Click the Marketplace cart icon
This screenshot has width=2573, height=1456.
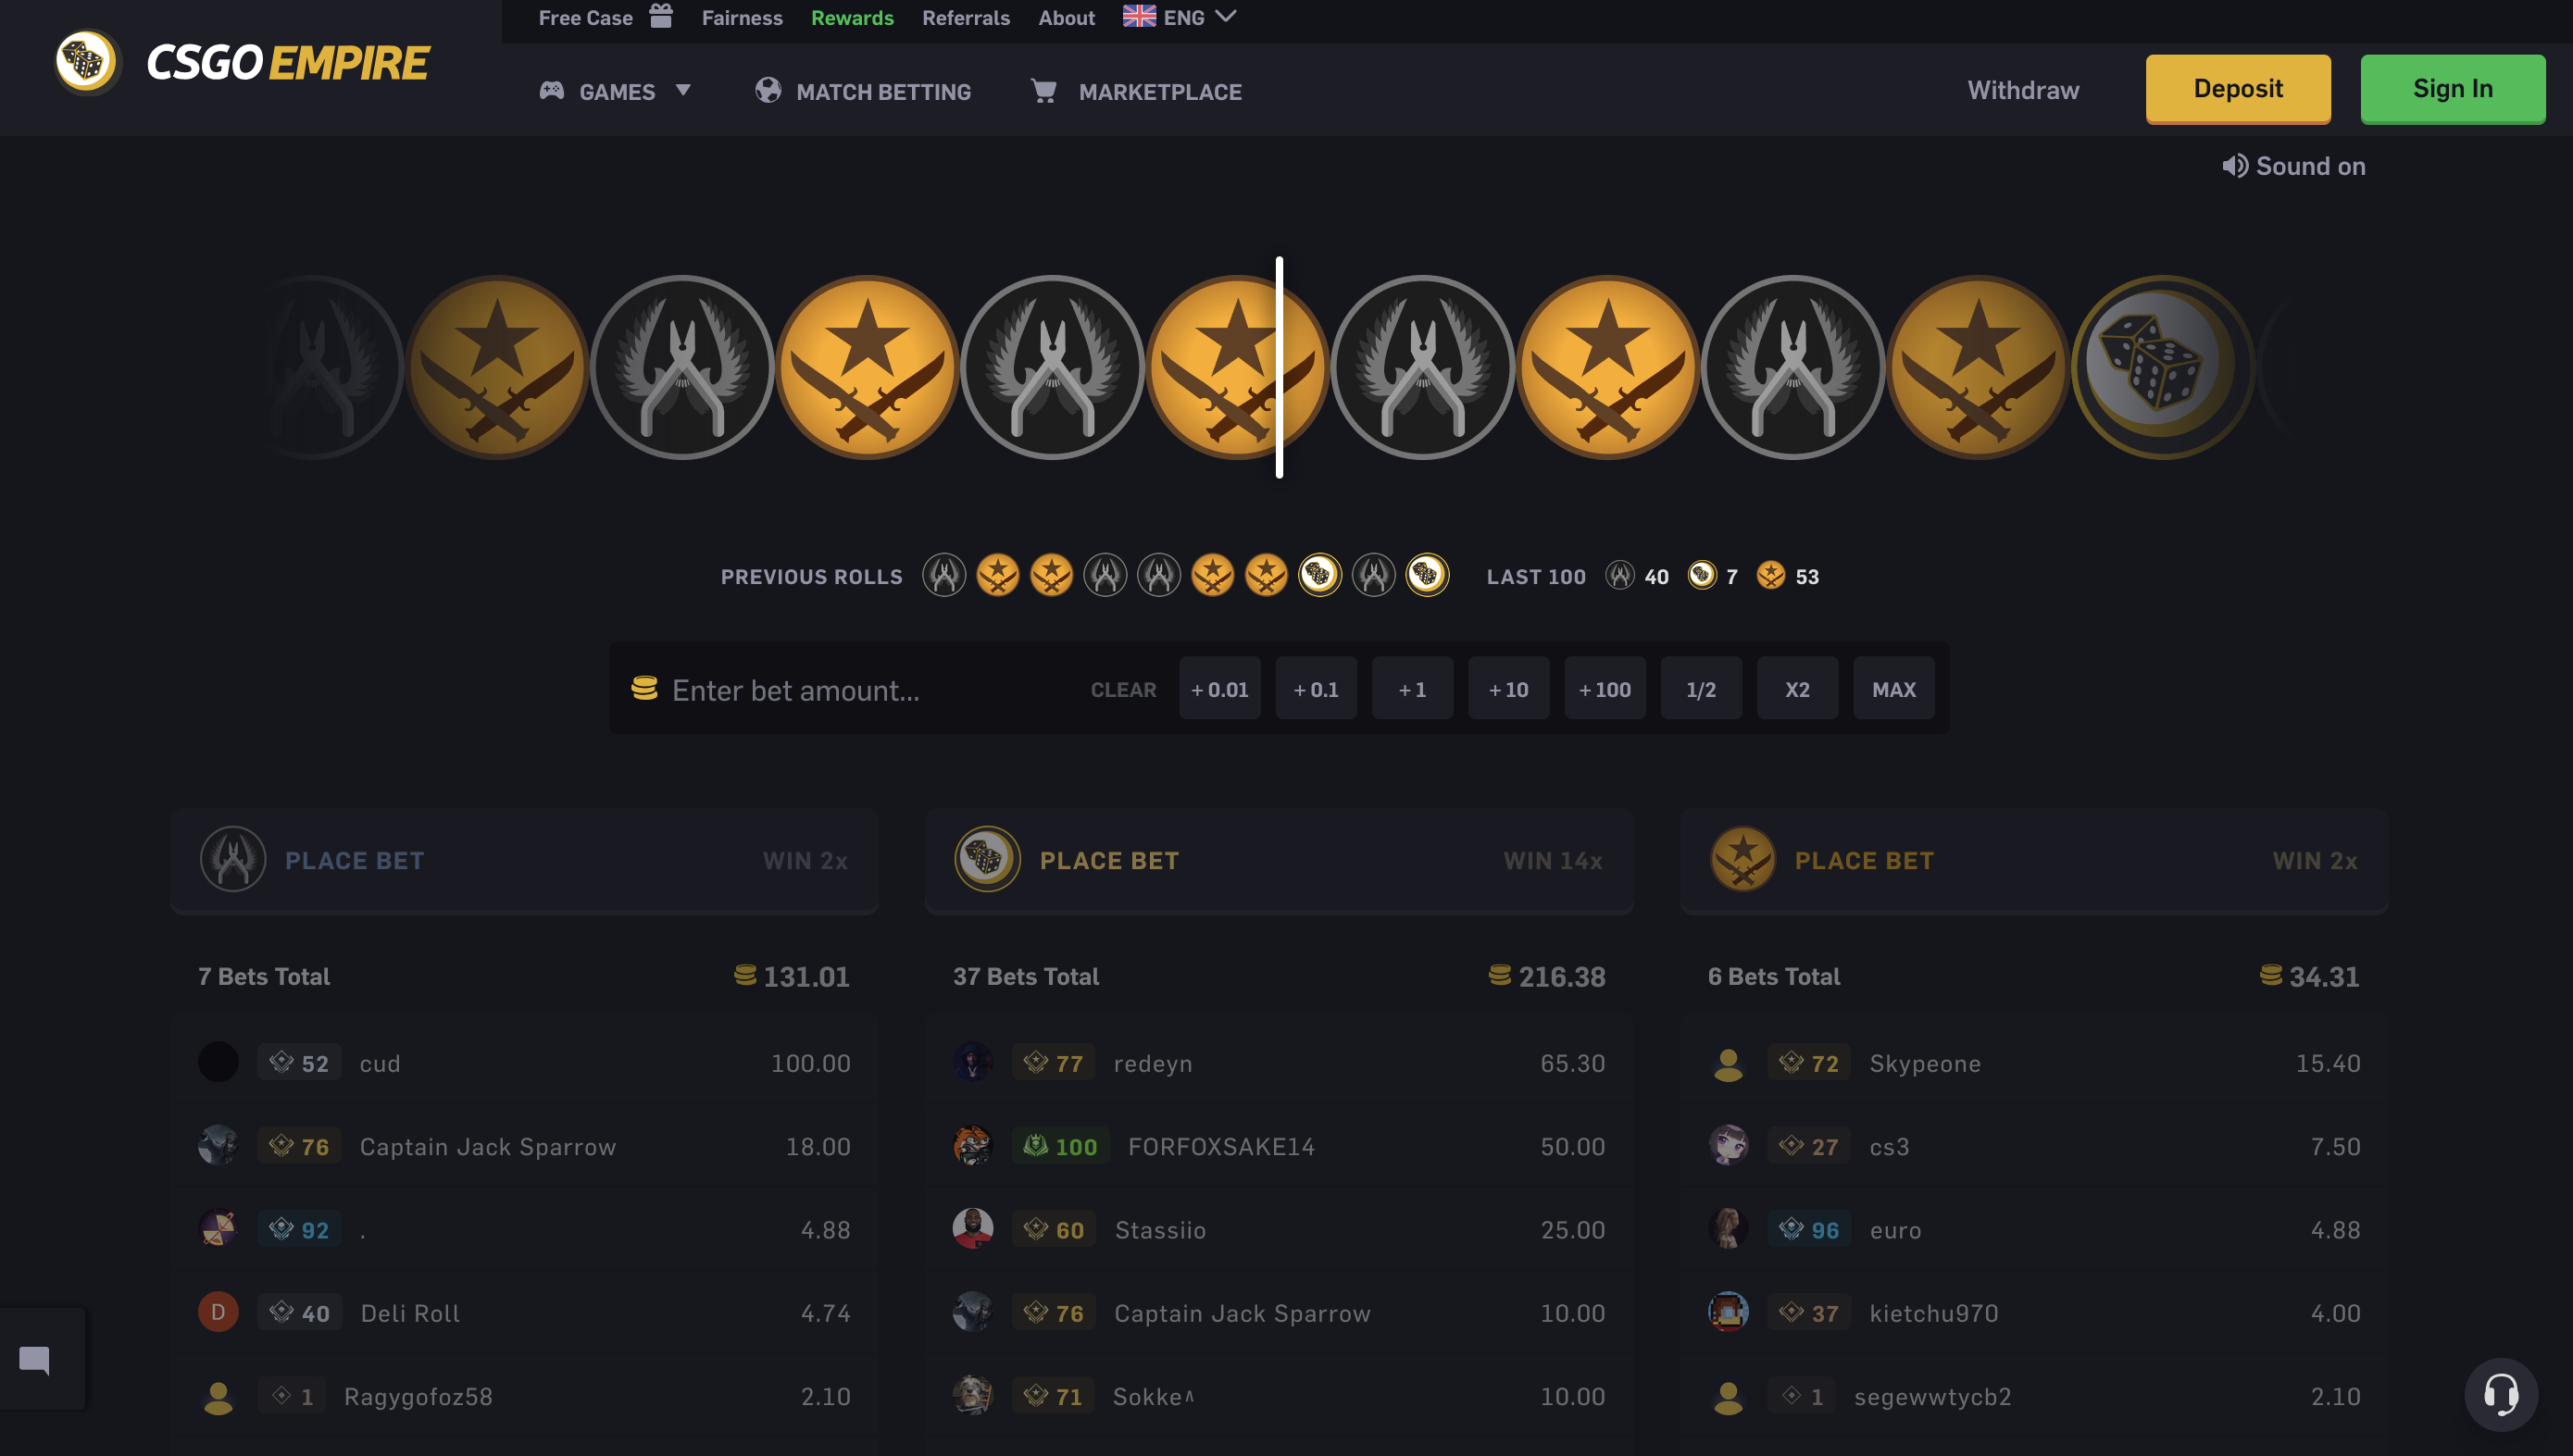[x=1044, y=91]
